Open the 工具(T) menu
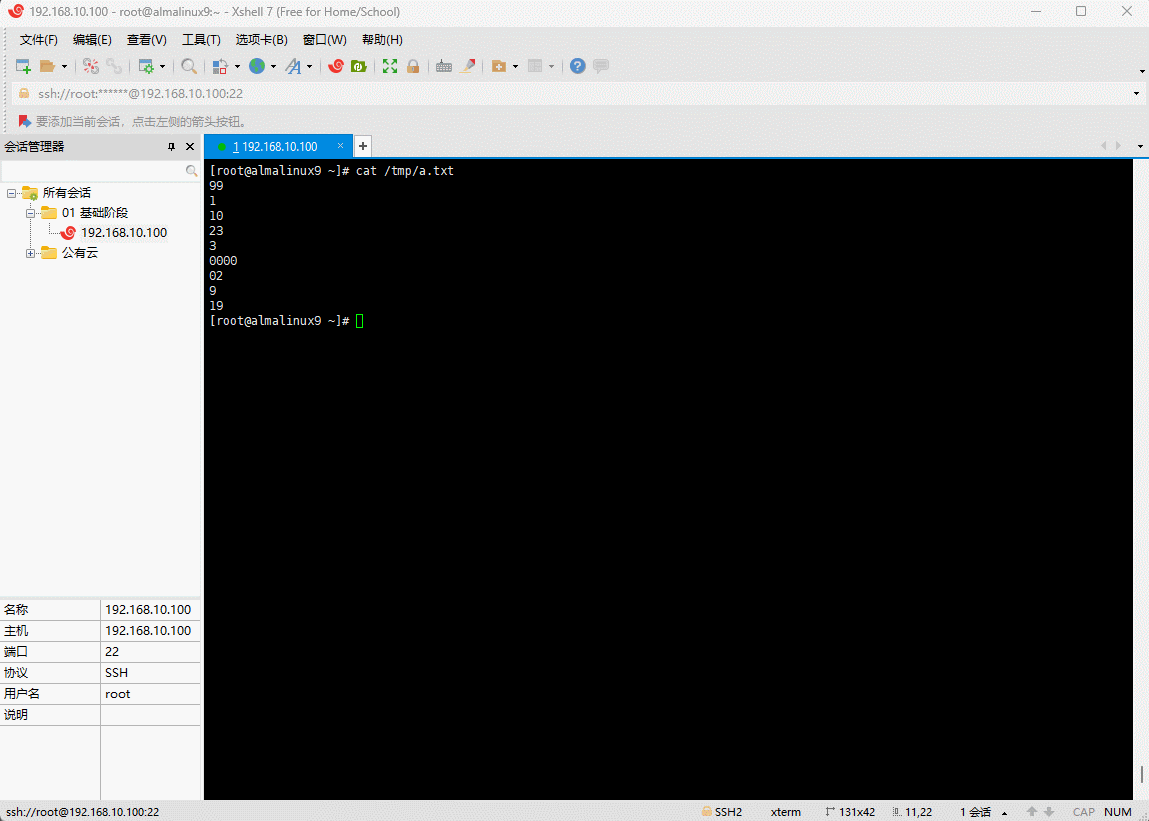The image size is (1149, 821). coord(201,40)
